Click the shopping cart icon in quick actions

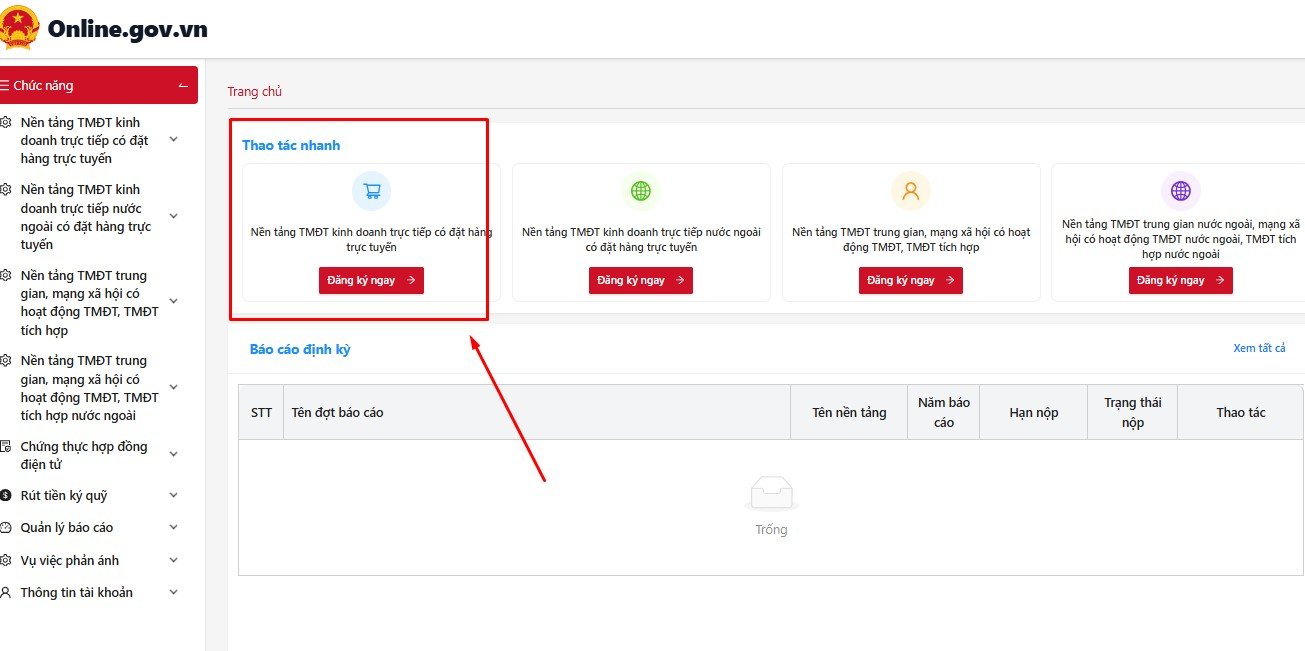371,190
